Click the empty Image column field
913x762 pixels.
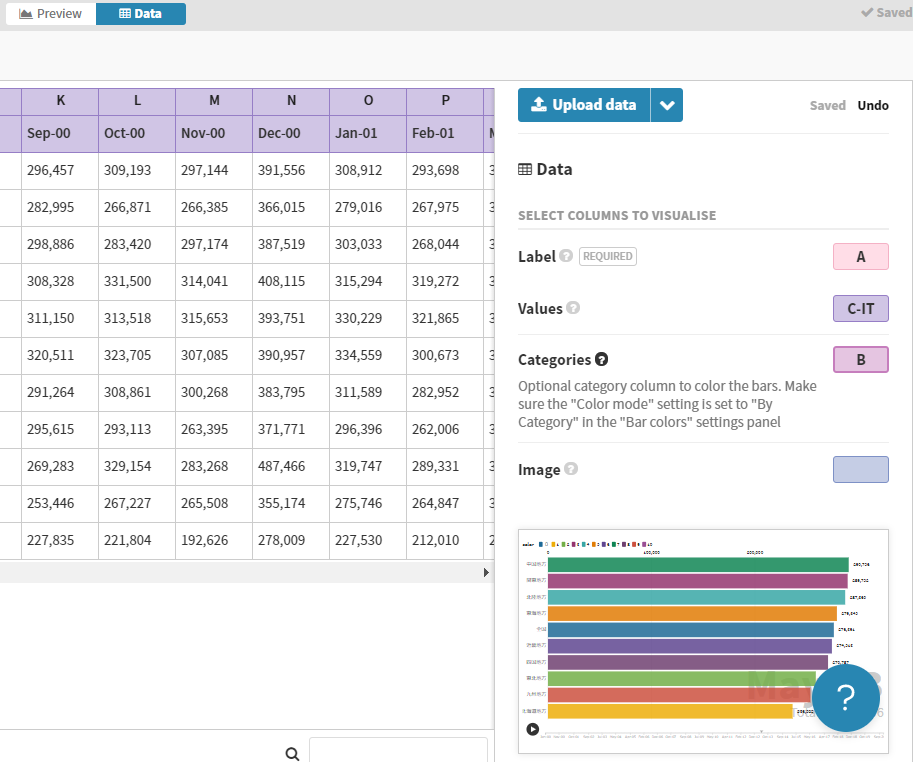pyautogui.click(x=861, y=470)
